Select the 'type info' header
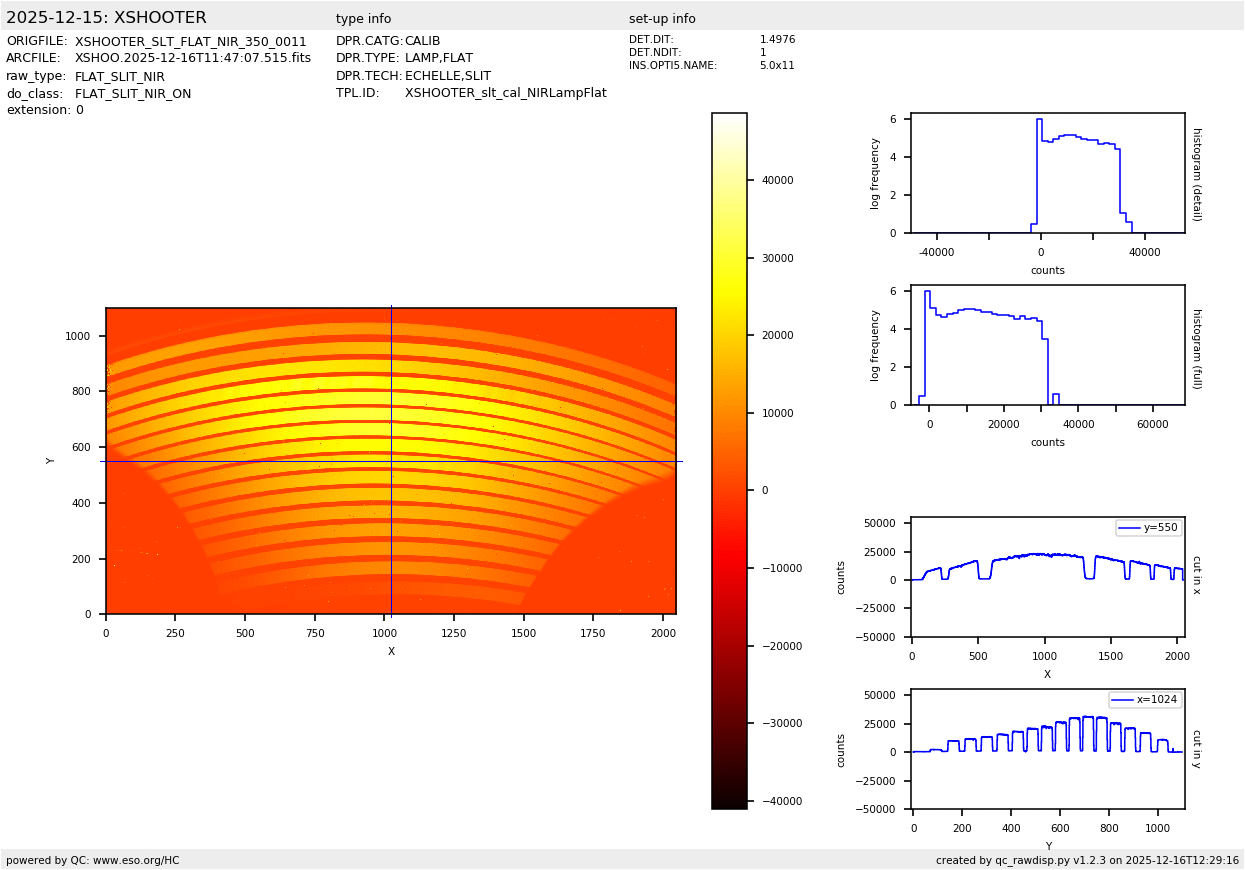Viewport: 1245px width, 870px height. click(363, 19)
